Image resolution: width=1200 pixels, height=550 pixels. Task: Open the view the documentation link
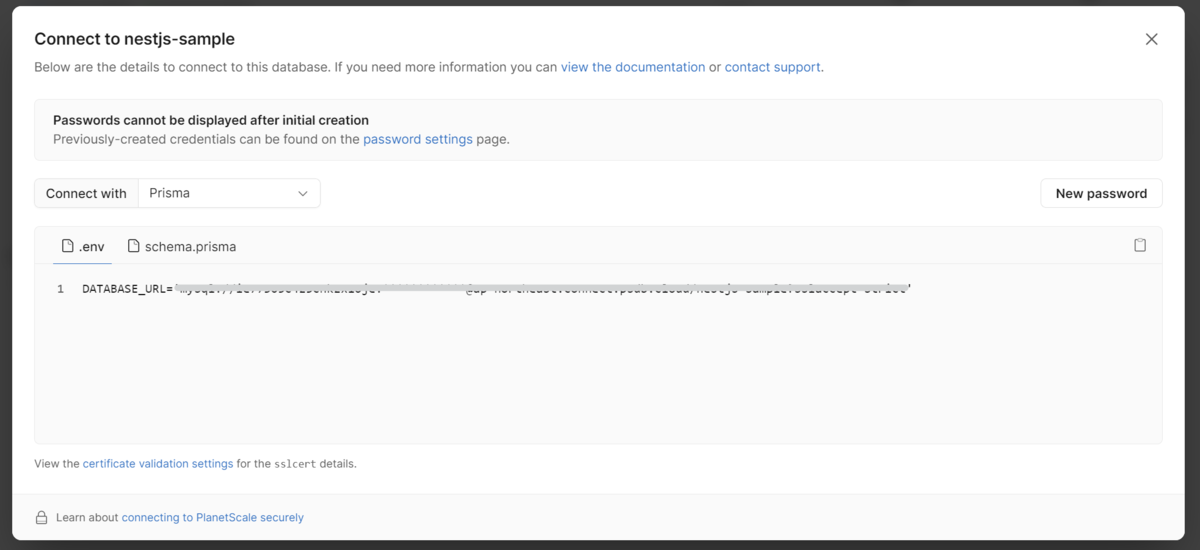(633, 67)
